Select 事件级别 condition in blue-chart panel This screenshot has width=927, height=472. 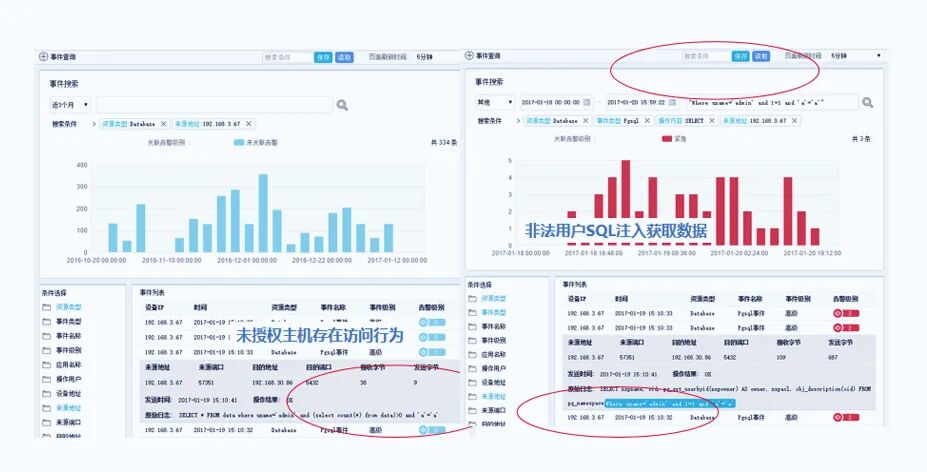pos(69,350)
